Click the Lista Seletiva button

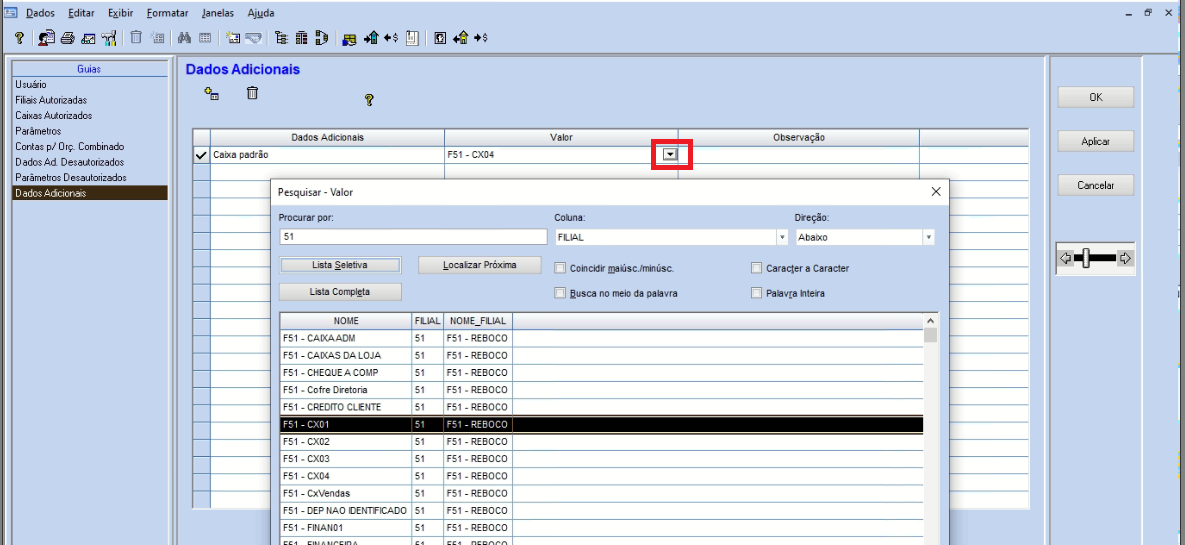[x=340, y=265]
